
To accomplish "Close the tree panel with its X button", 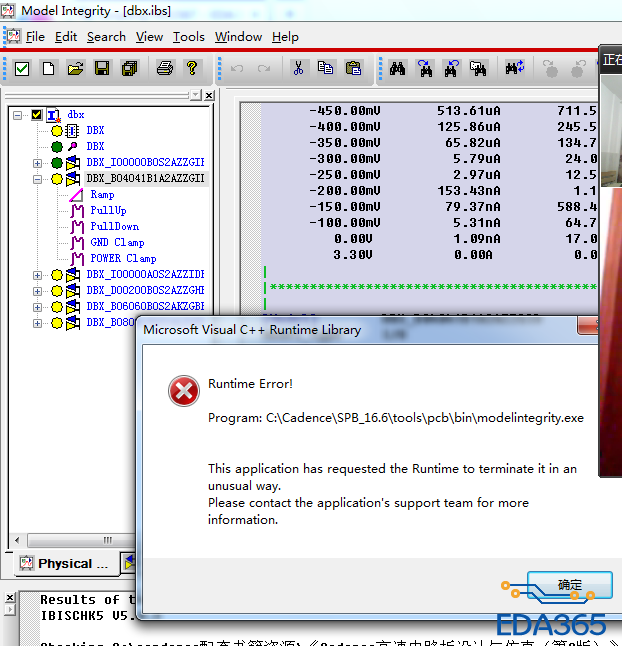I will (209, 96).
